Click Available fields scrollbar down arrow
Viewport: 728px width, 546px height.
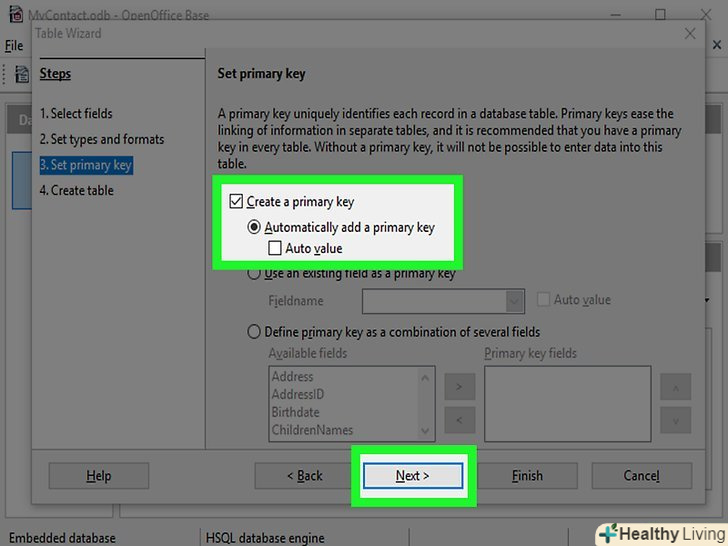coord(425,430)
